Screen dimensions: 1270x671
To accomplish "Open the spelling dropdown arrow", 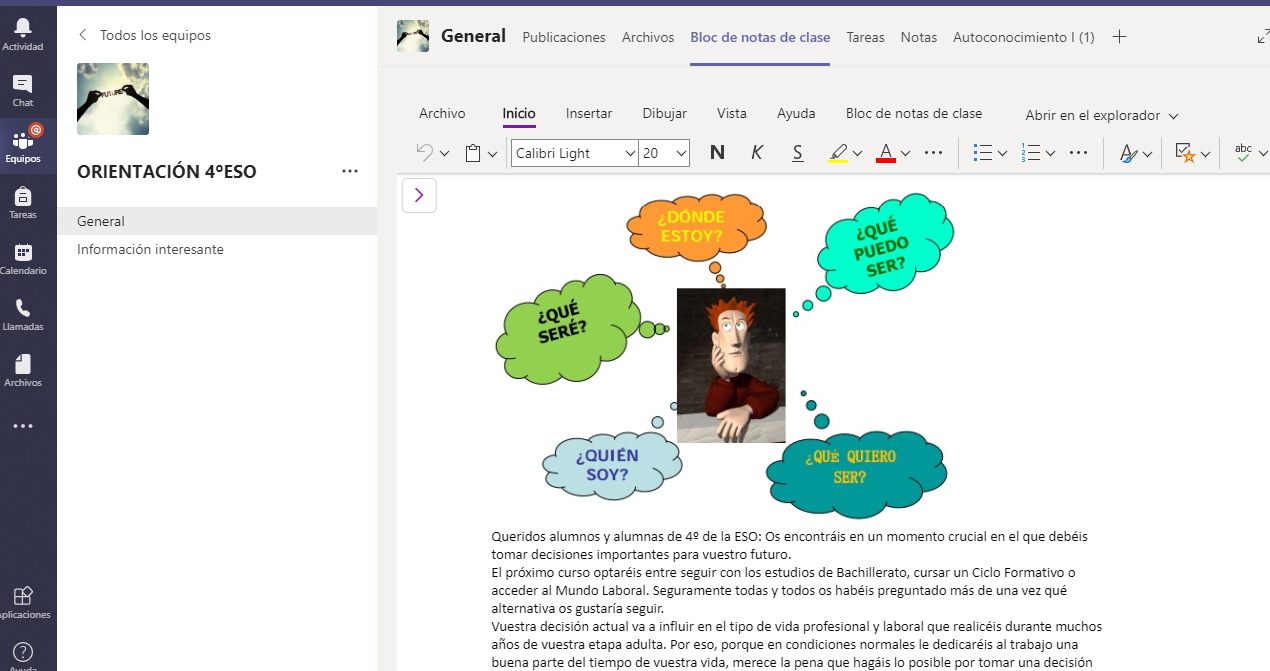I will pos(1263,154).
